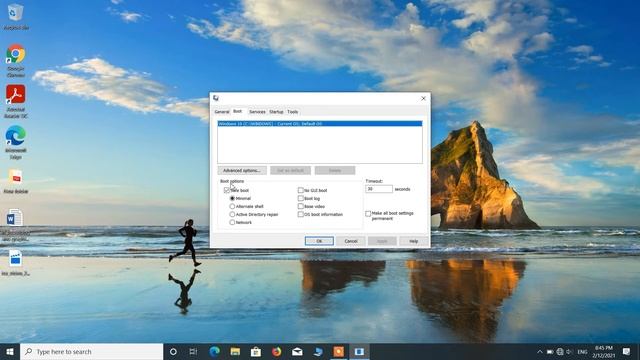640x360 pixels.
Task: Launch Microsoft Edge from the taskbar
Action: (214, 351)
